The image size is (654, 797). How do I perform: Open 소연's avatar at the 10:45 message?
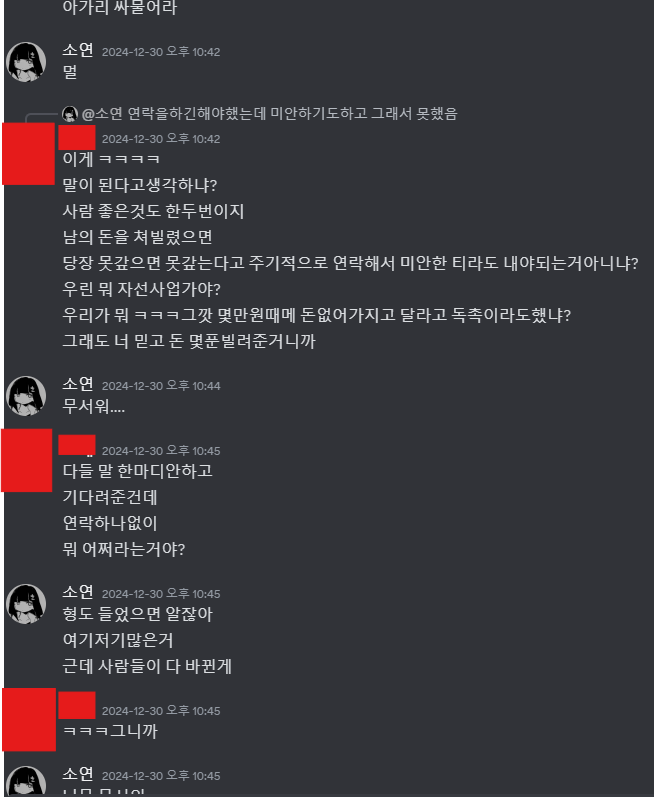point(26,604)
